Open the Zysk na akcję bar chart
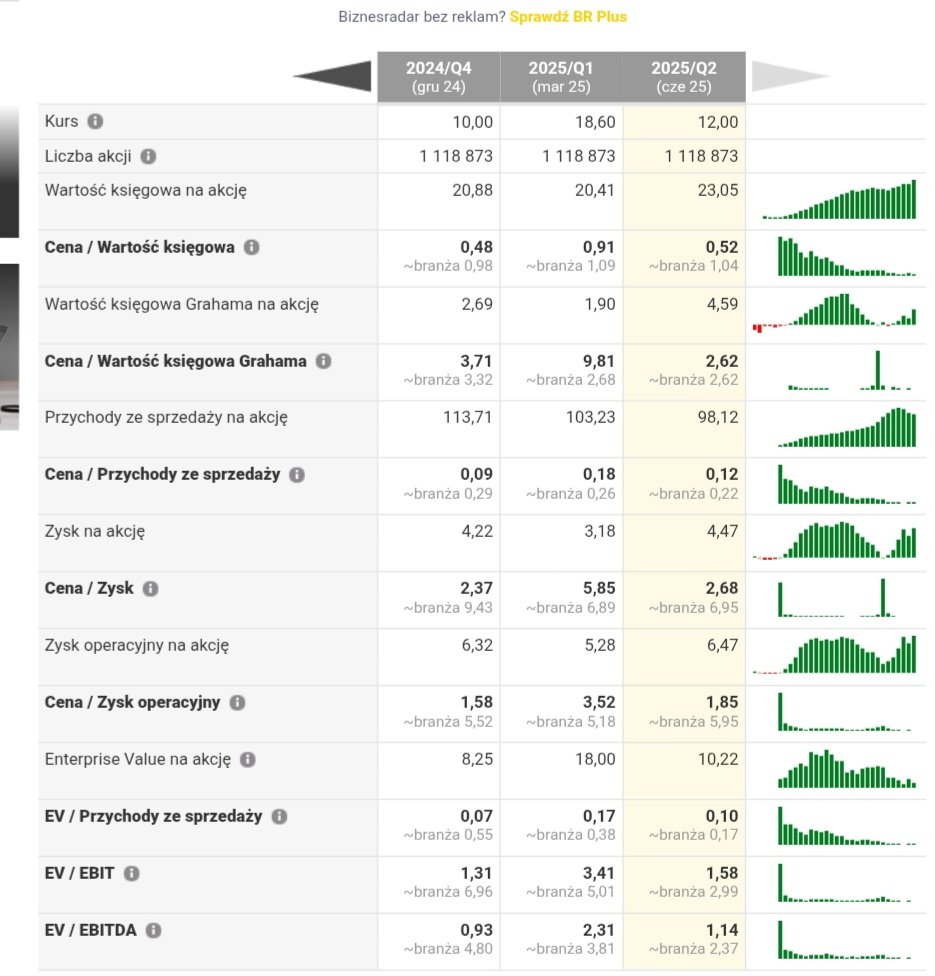The image size is (935, 976). [x=834, y=542]
